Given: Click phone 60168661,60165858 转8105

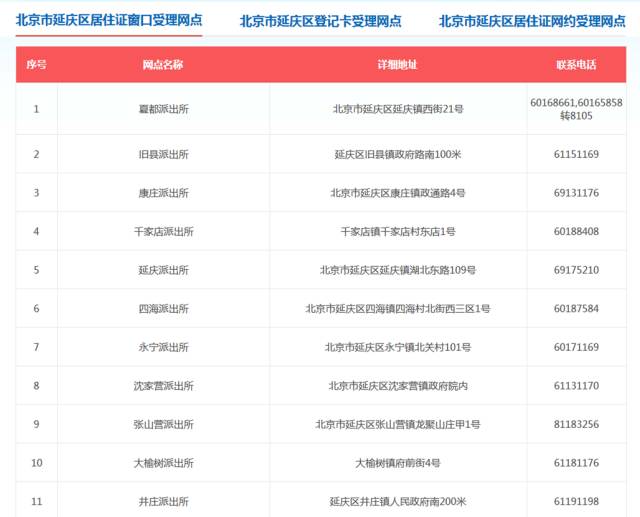Looking at the screenshot, I should point(576,109).
